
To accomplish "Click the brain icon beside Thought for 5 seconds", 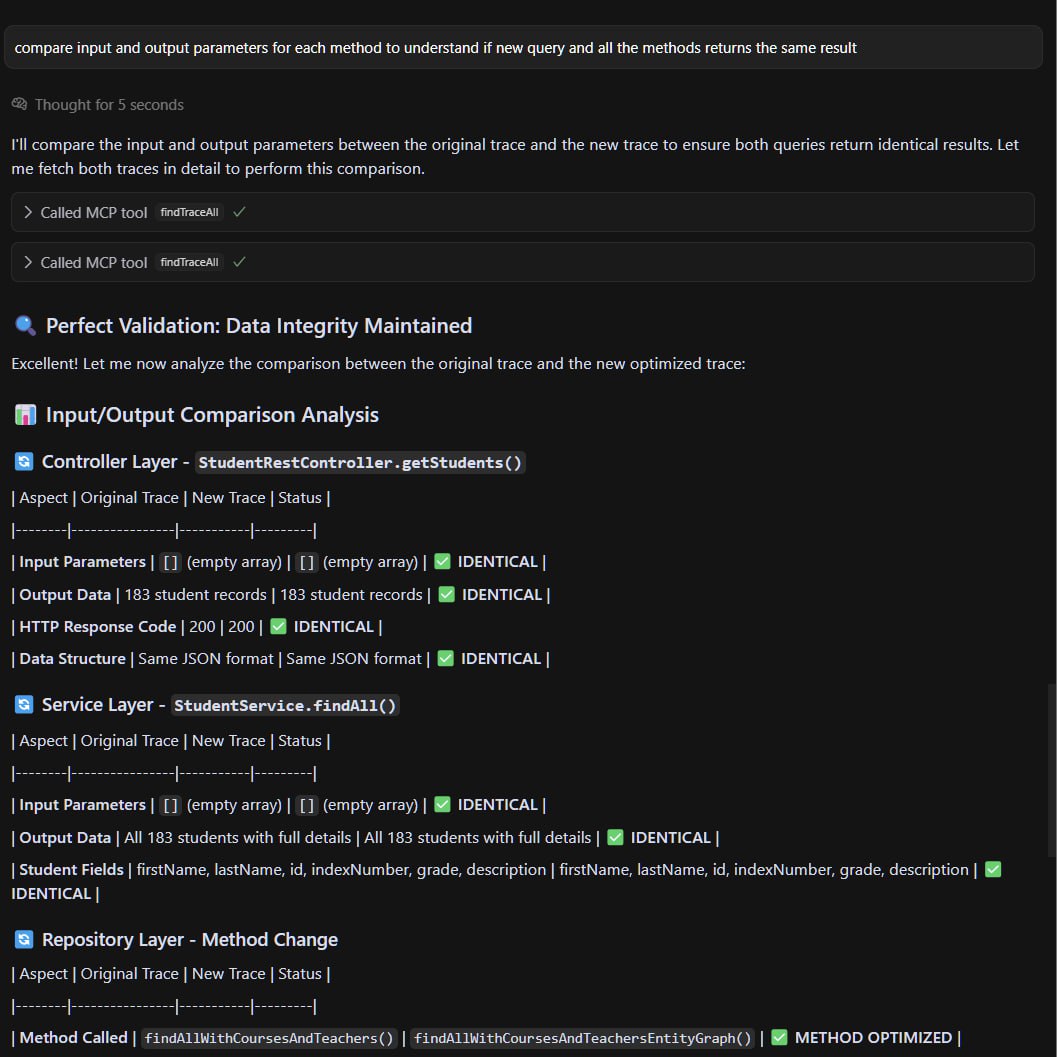I will point(19,104).
